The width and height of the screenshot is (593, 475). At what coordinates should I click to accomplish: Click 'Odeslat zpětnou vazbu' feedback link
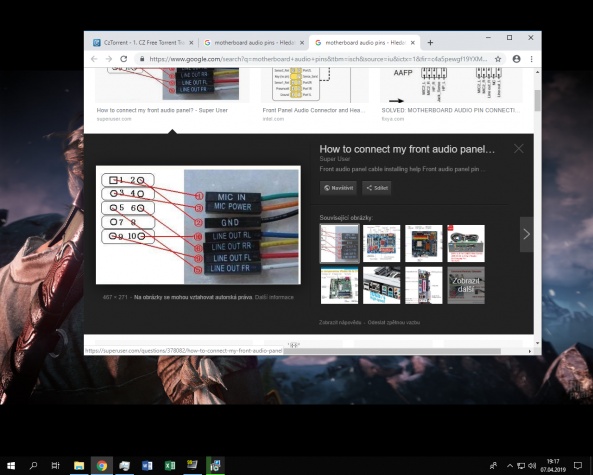[394, 323]
